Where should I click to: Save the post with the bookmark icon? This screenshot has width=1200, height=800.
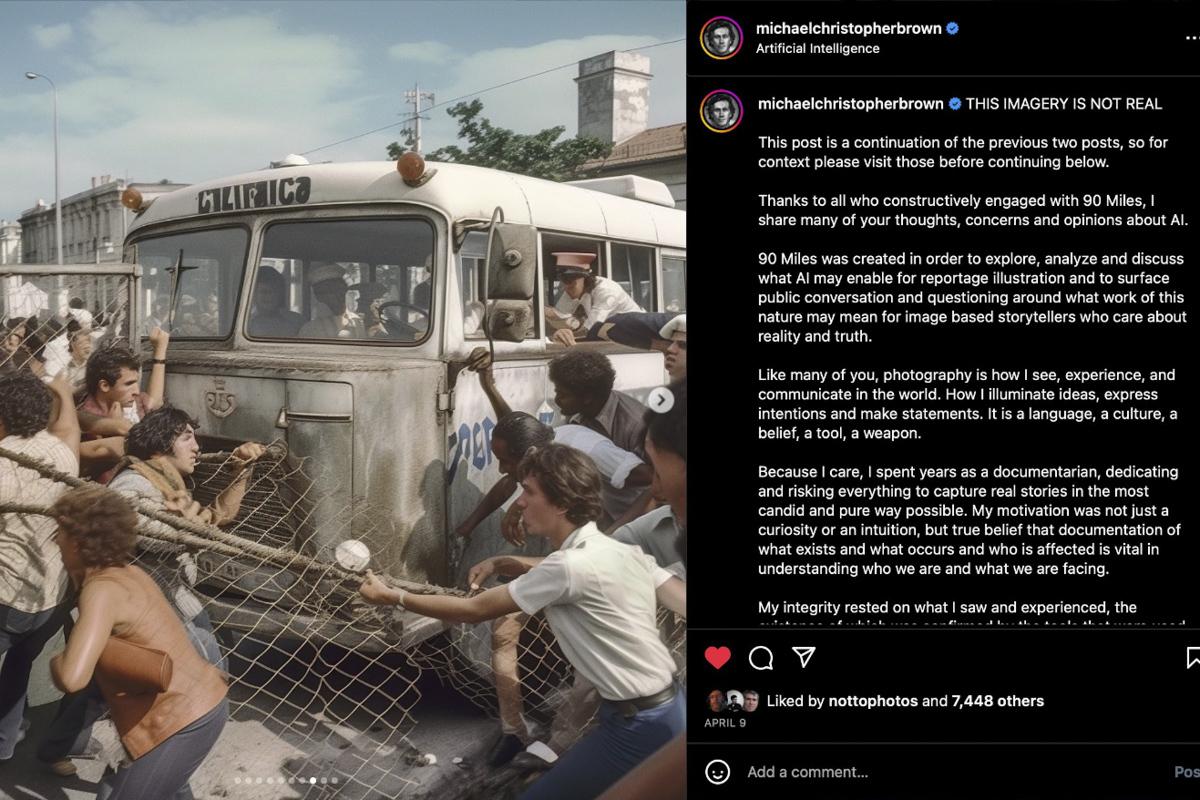[x=1193, y=657]
